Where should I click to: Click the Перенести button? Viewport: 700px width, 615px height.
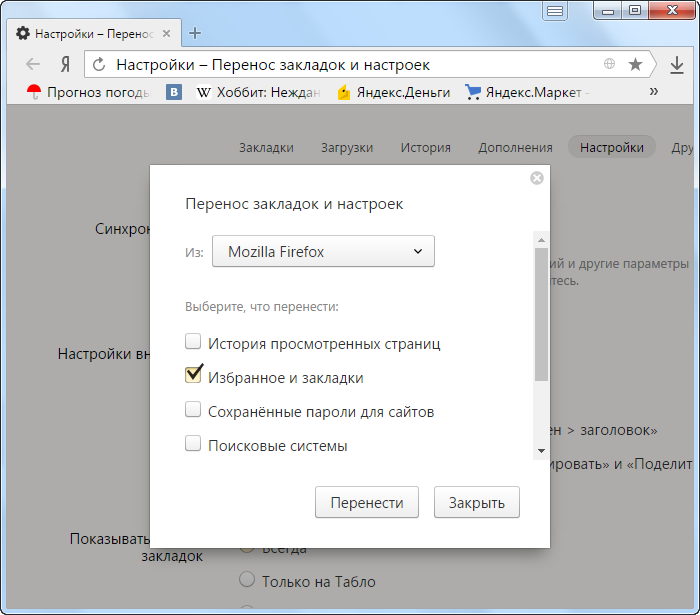[x=367, y=502]
